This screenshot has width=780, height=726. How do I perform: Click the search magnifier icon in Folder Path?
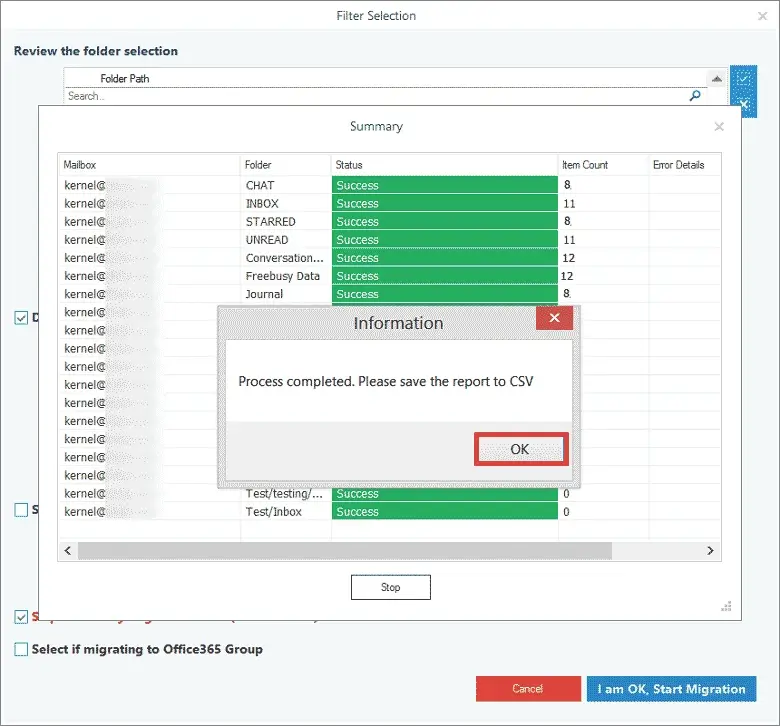pos(695,96)
